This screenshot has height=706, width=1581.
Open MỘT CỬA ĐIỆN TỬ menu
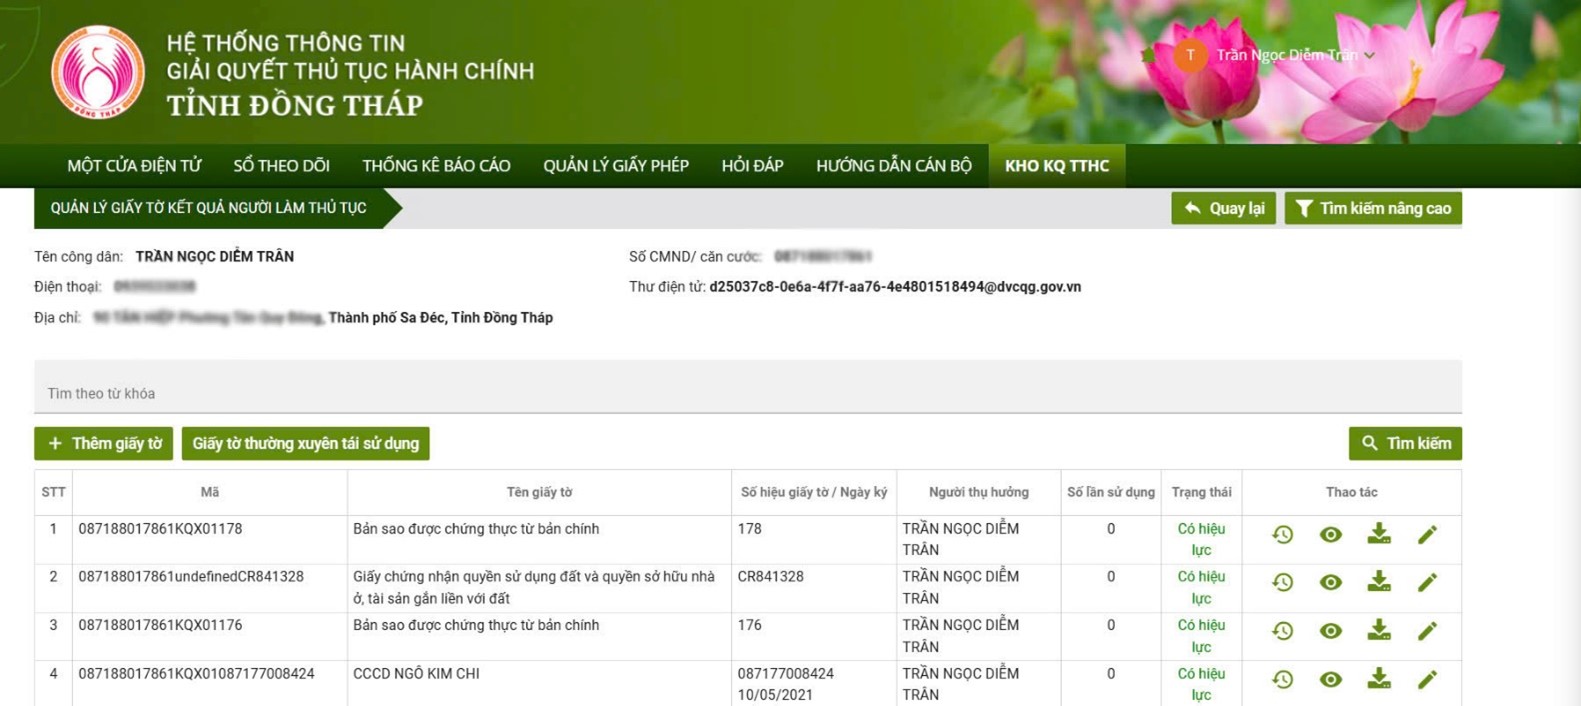point(134,166)
